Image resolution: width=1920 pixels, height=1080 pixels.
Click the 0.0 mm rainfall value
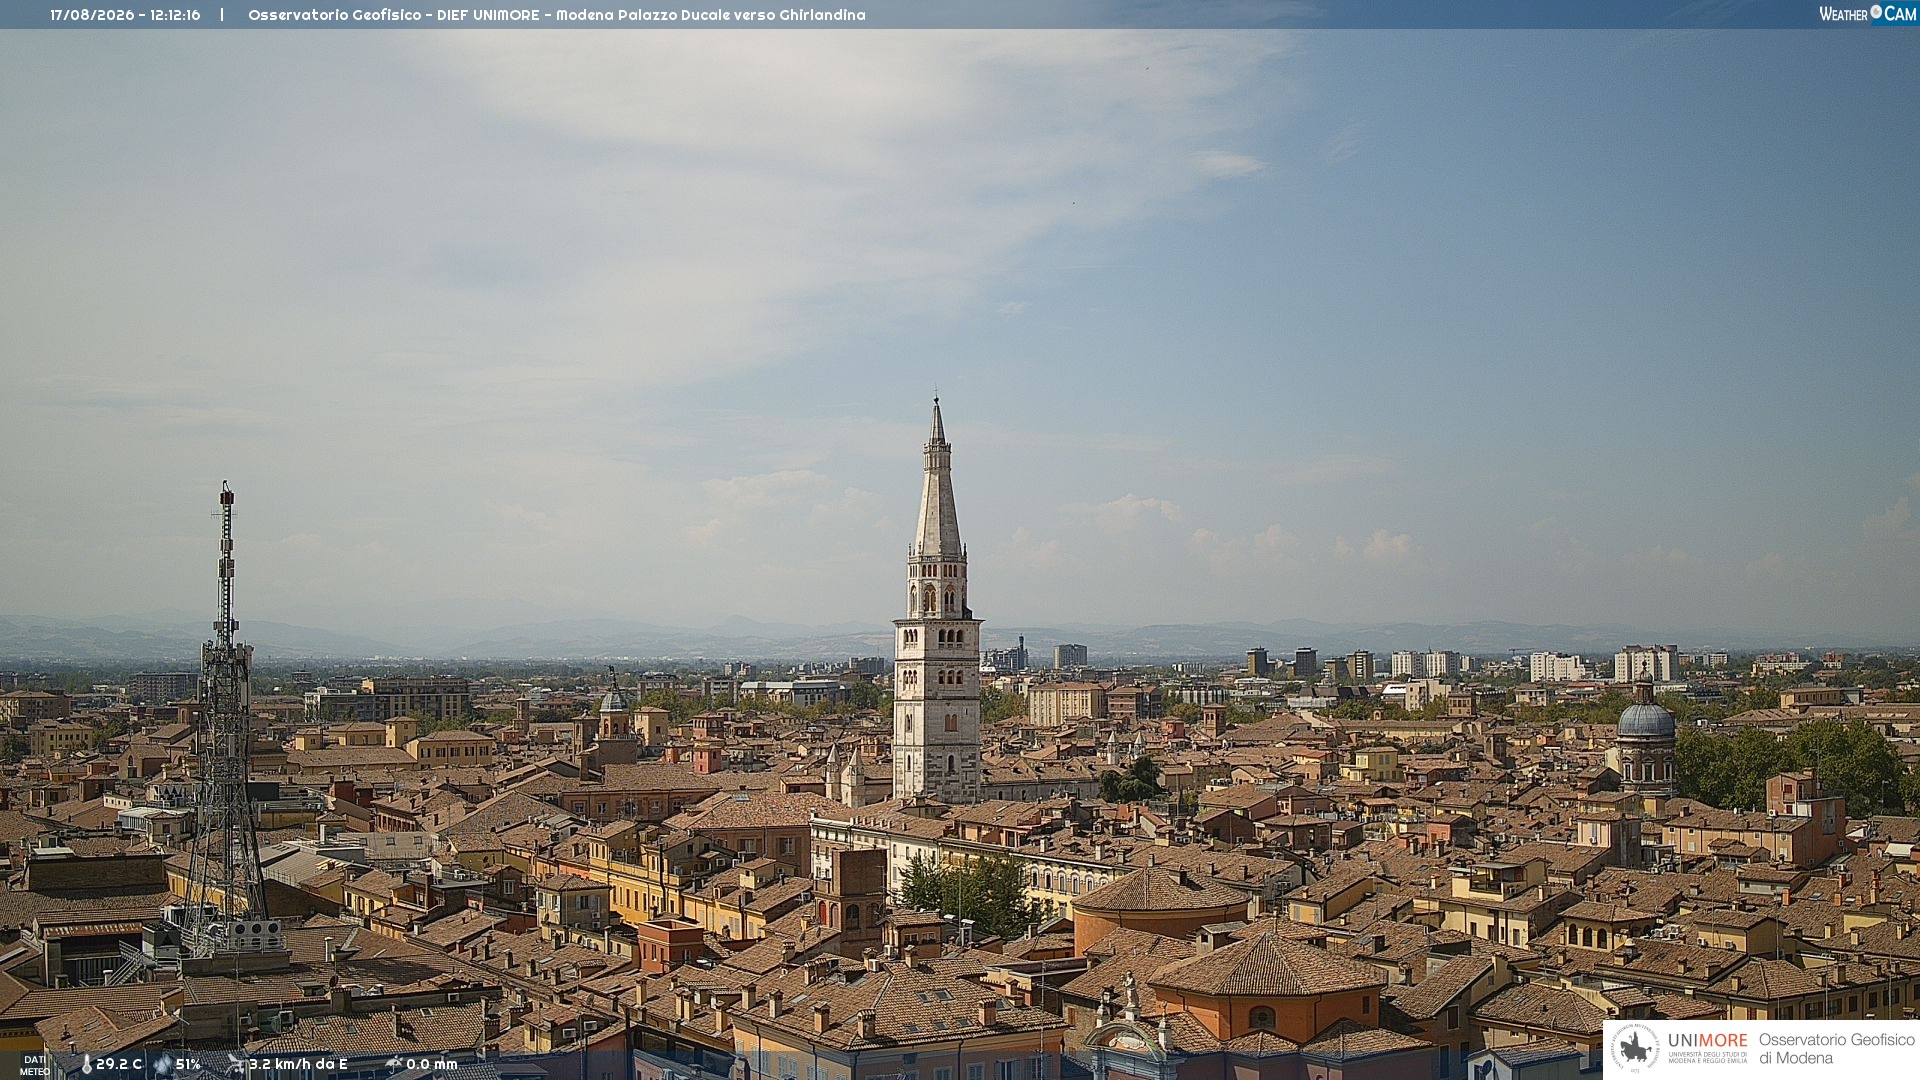[x=432, y=1064]
